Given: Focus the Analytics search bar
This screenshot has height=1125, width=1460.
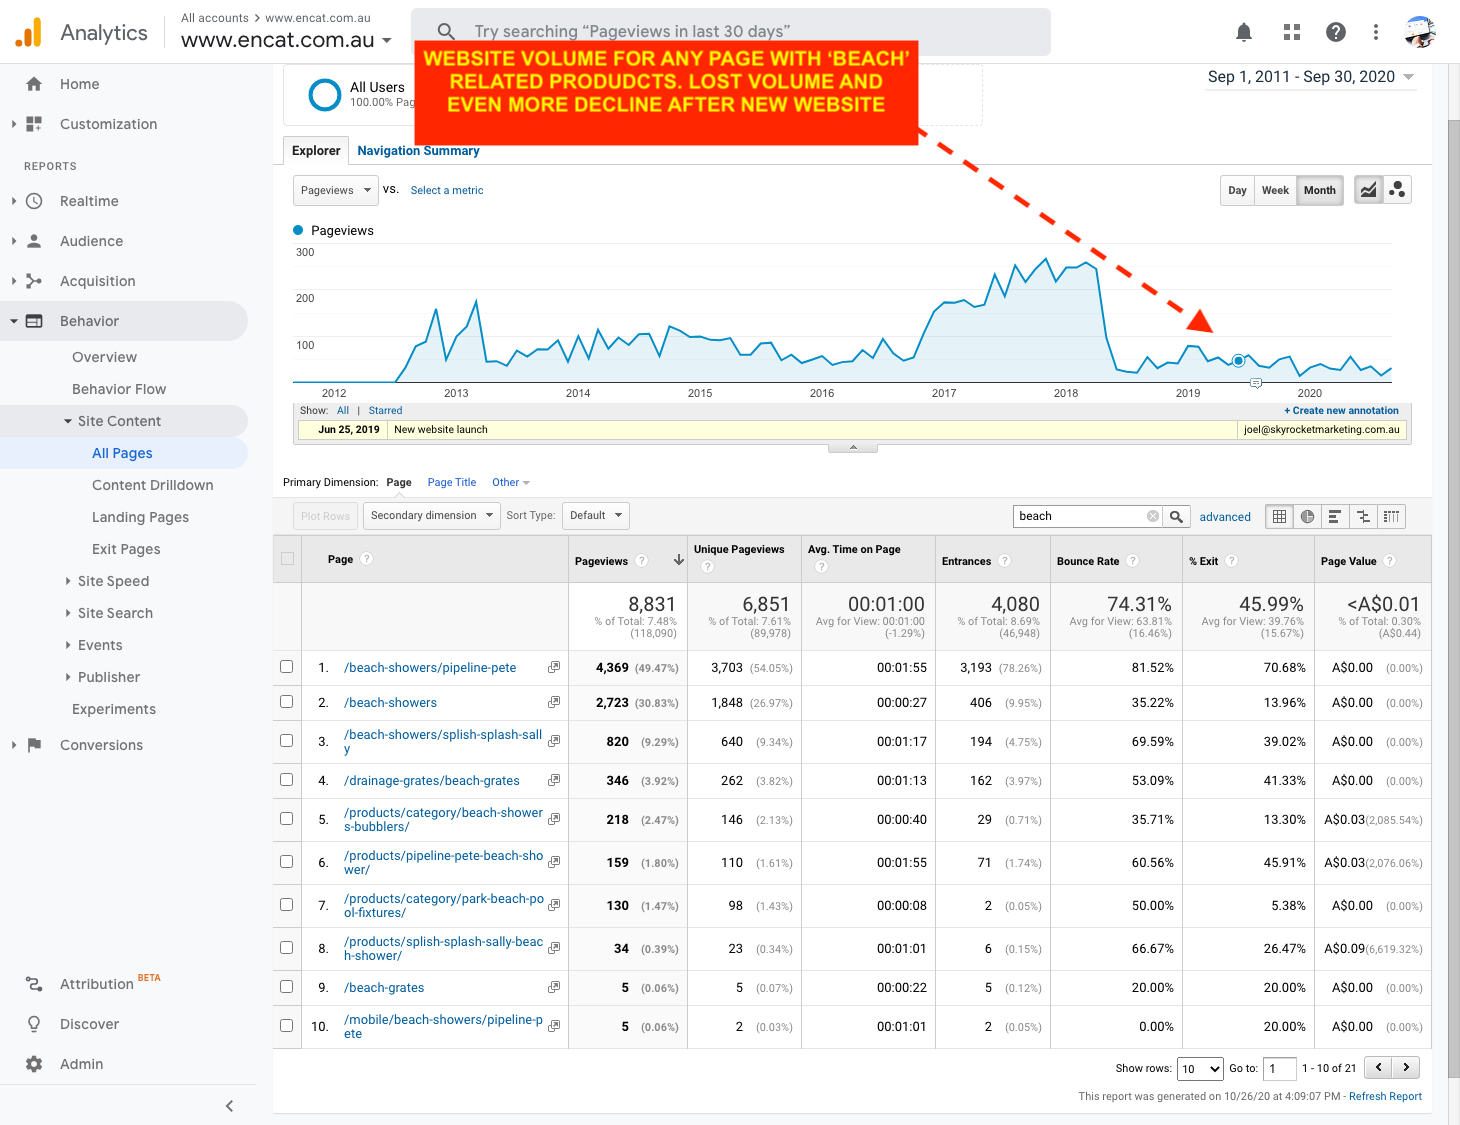Looking at the screenshot, I should click(731, 32).
